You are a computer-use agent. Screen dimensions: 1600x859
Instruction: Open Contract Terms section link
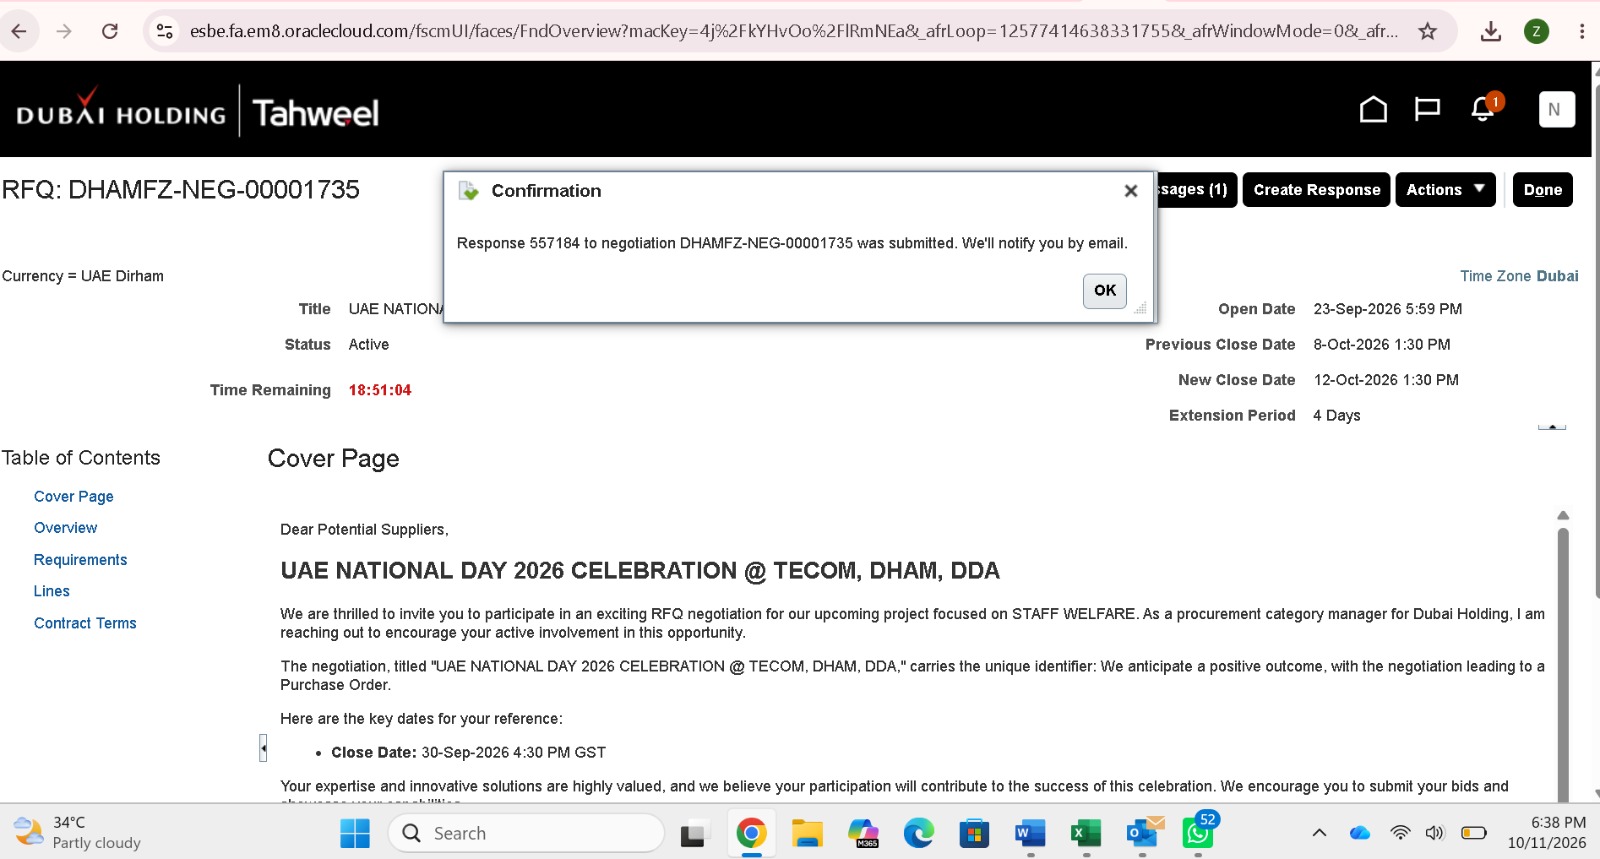click(x=85, y=623)
